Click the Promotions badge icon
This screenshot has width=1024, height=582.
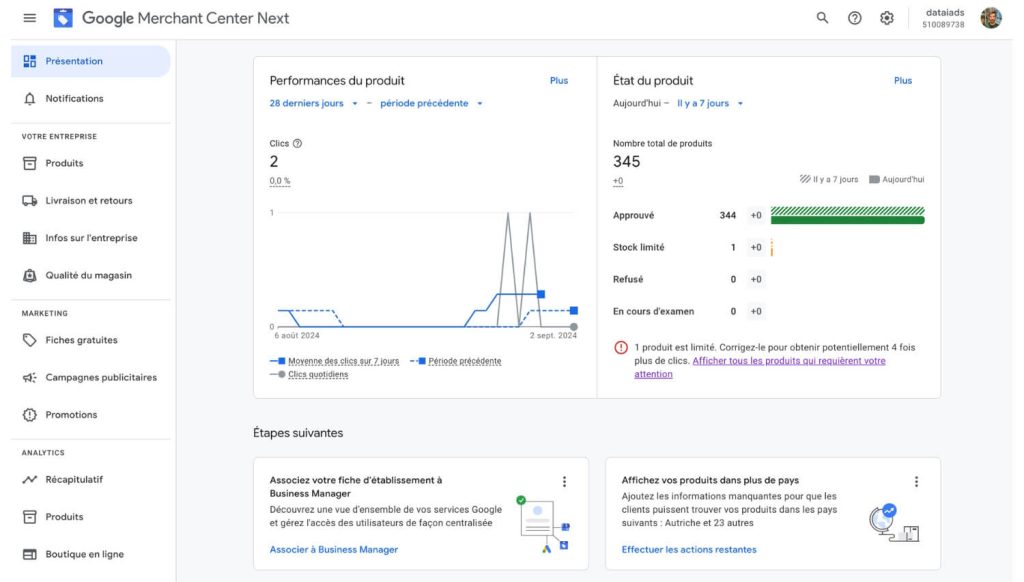(29, 415)
